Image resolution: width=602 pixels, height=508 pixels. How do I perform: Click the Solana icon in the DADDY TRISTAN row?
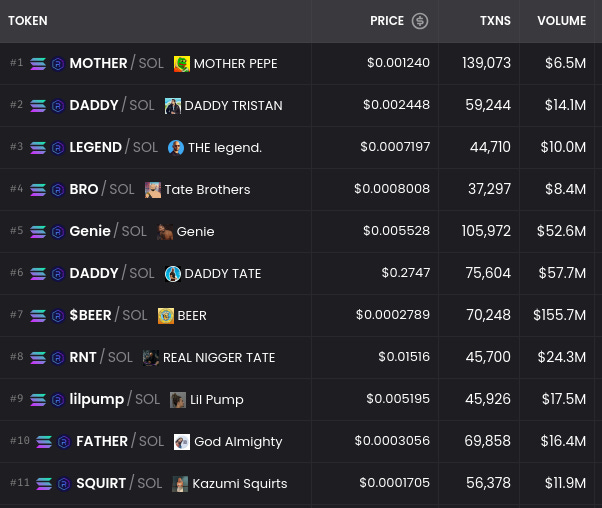click(38, 106)
